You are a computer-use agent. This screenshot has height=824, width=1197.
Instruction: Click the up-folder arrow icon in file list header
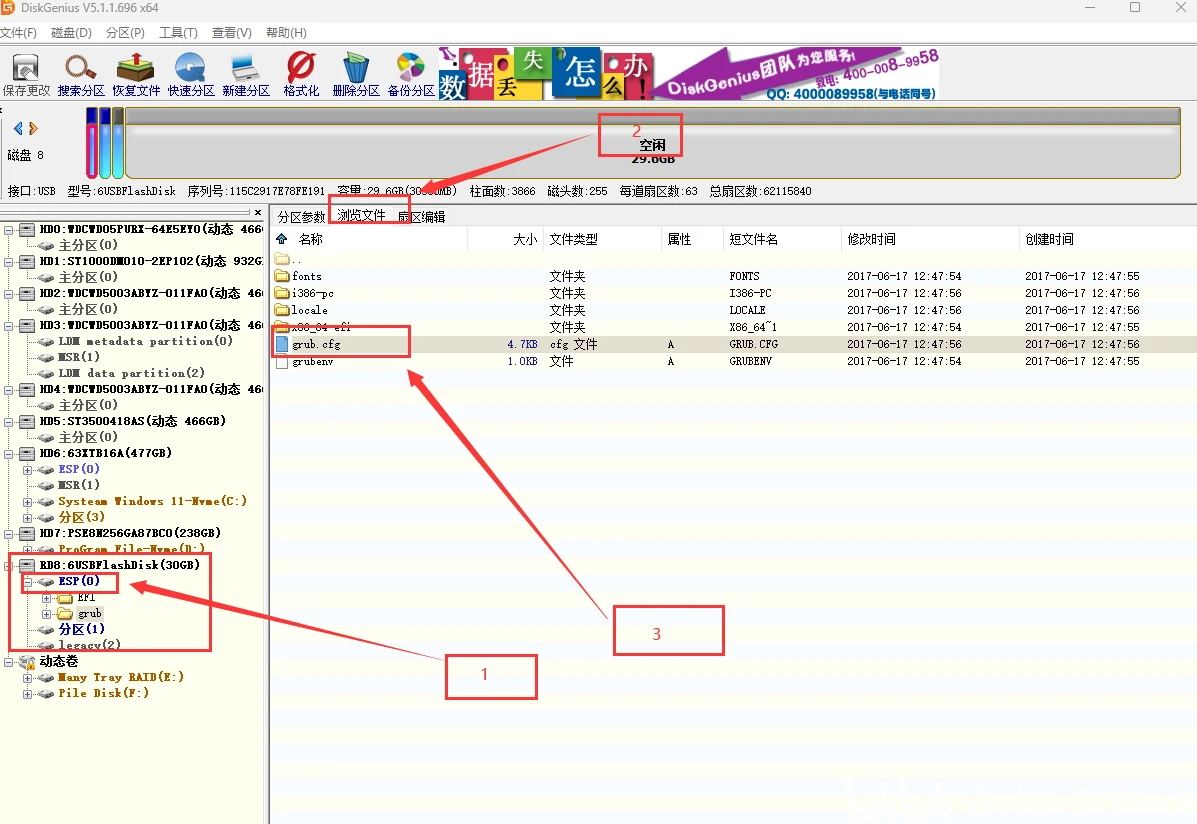(282, 239)
